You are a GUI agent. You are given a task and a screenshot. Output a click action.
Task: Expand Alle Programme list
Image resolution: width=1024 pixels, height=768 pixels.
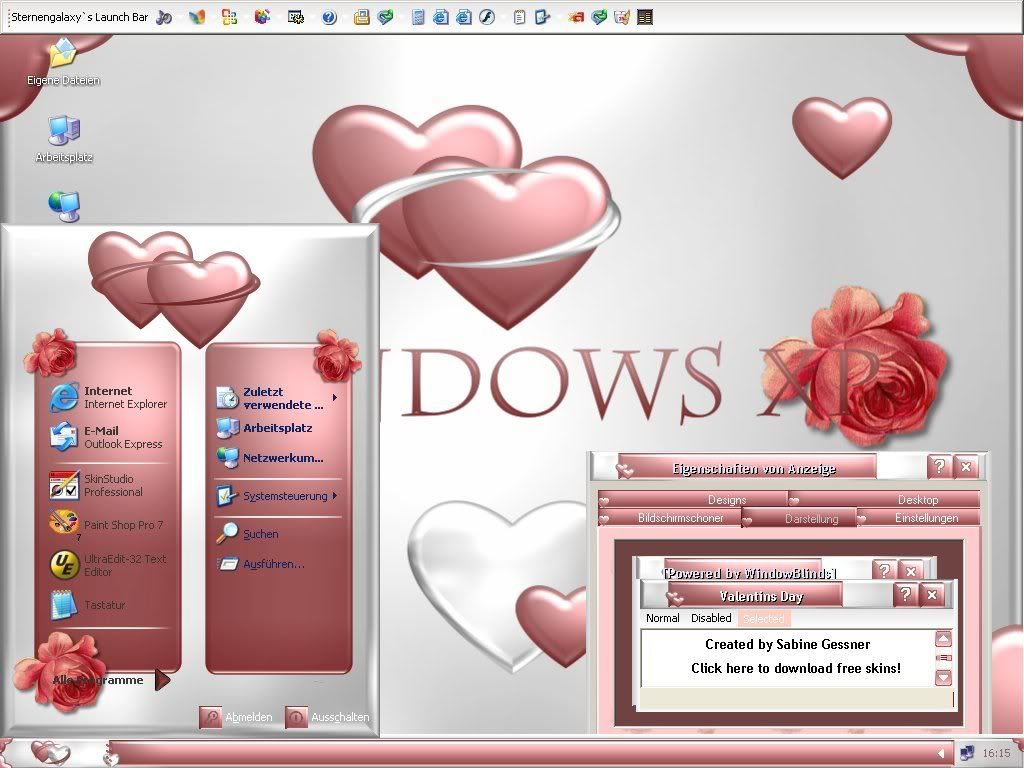111,680
